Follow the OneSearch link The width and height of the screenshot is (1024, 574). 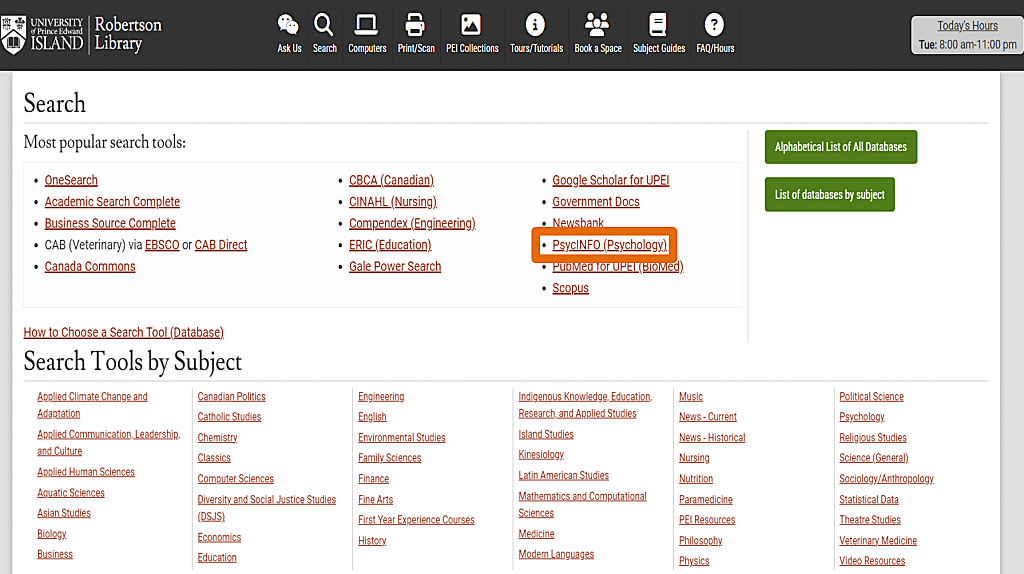pyautogui.click(x=71, y=180)
